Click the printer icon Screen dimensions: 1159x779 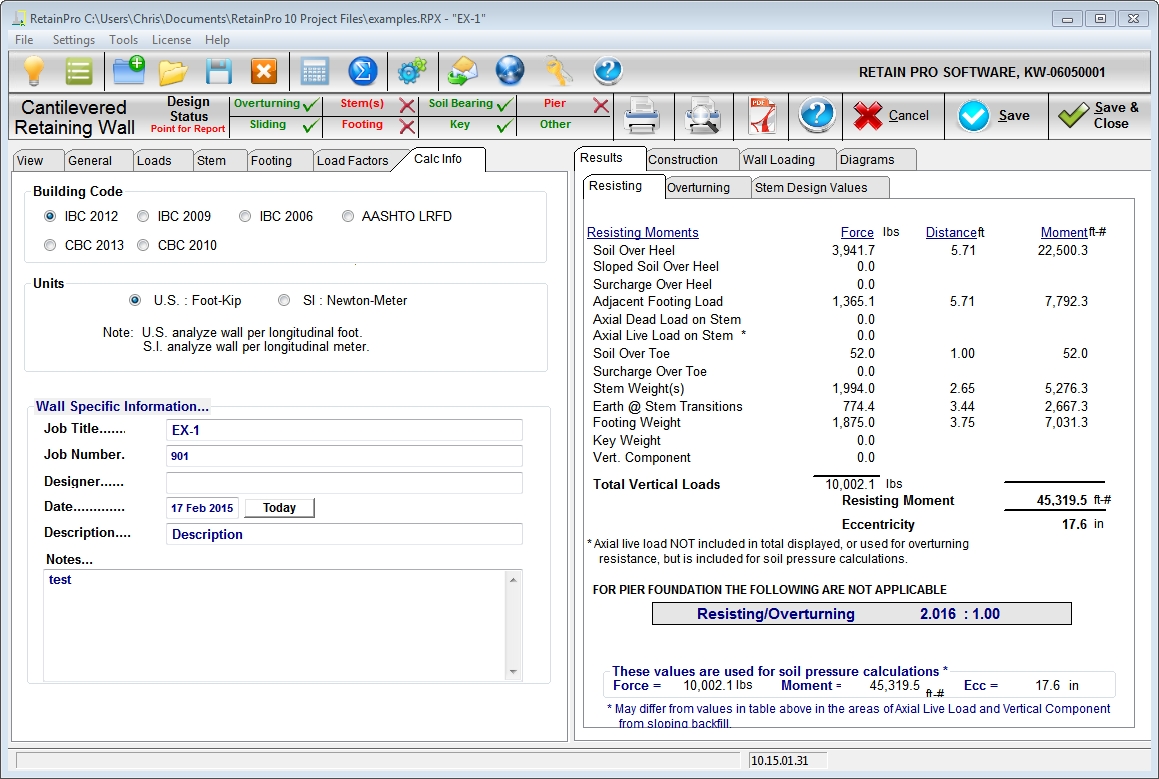click(641, 116)
